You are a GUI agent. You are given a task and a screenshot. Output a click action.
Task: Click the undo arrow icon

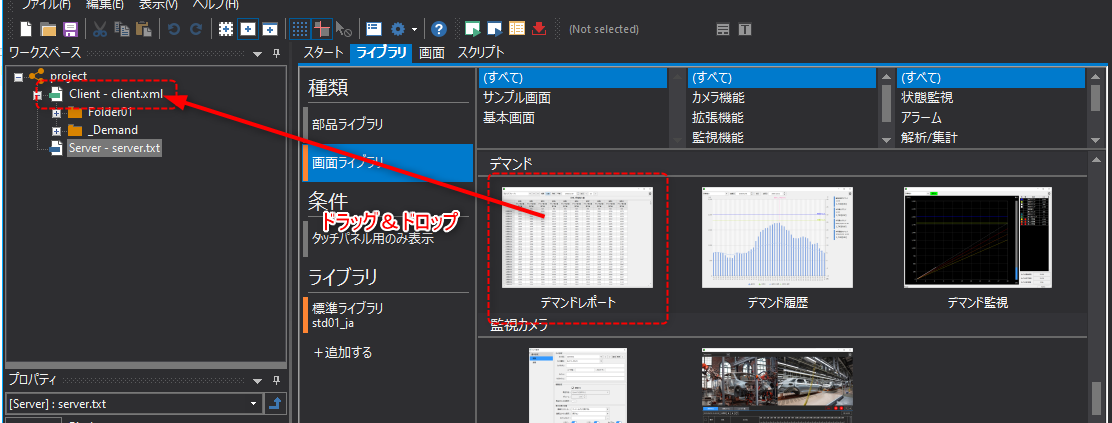174,29
